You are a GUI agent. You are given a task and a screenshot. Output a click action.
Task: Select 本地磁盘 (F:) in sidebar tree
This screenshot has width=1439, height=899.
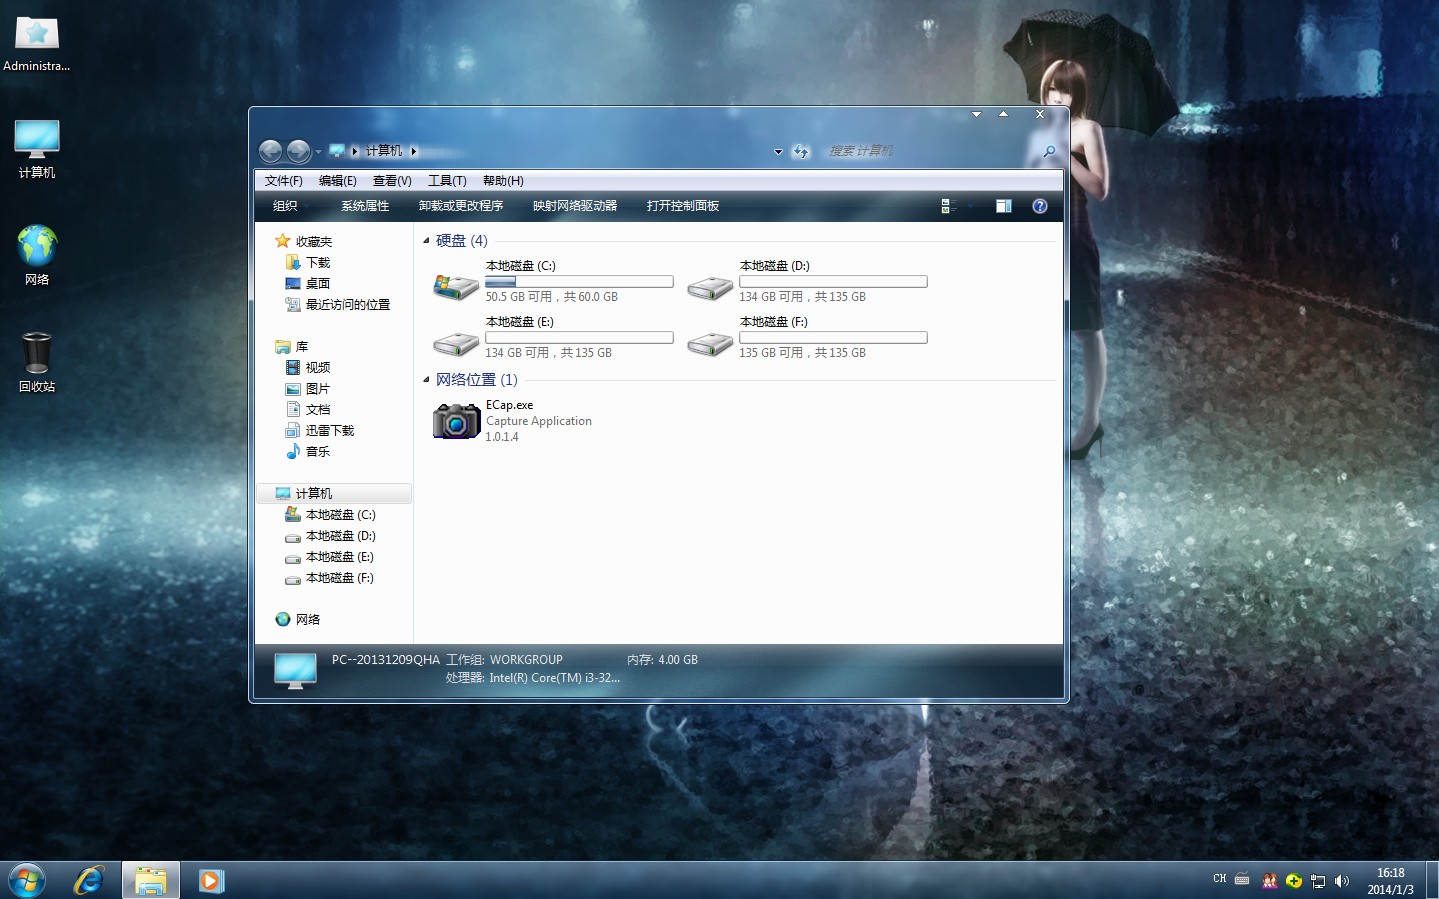(330, 577)
